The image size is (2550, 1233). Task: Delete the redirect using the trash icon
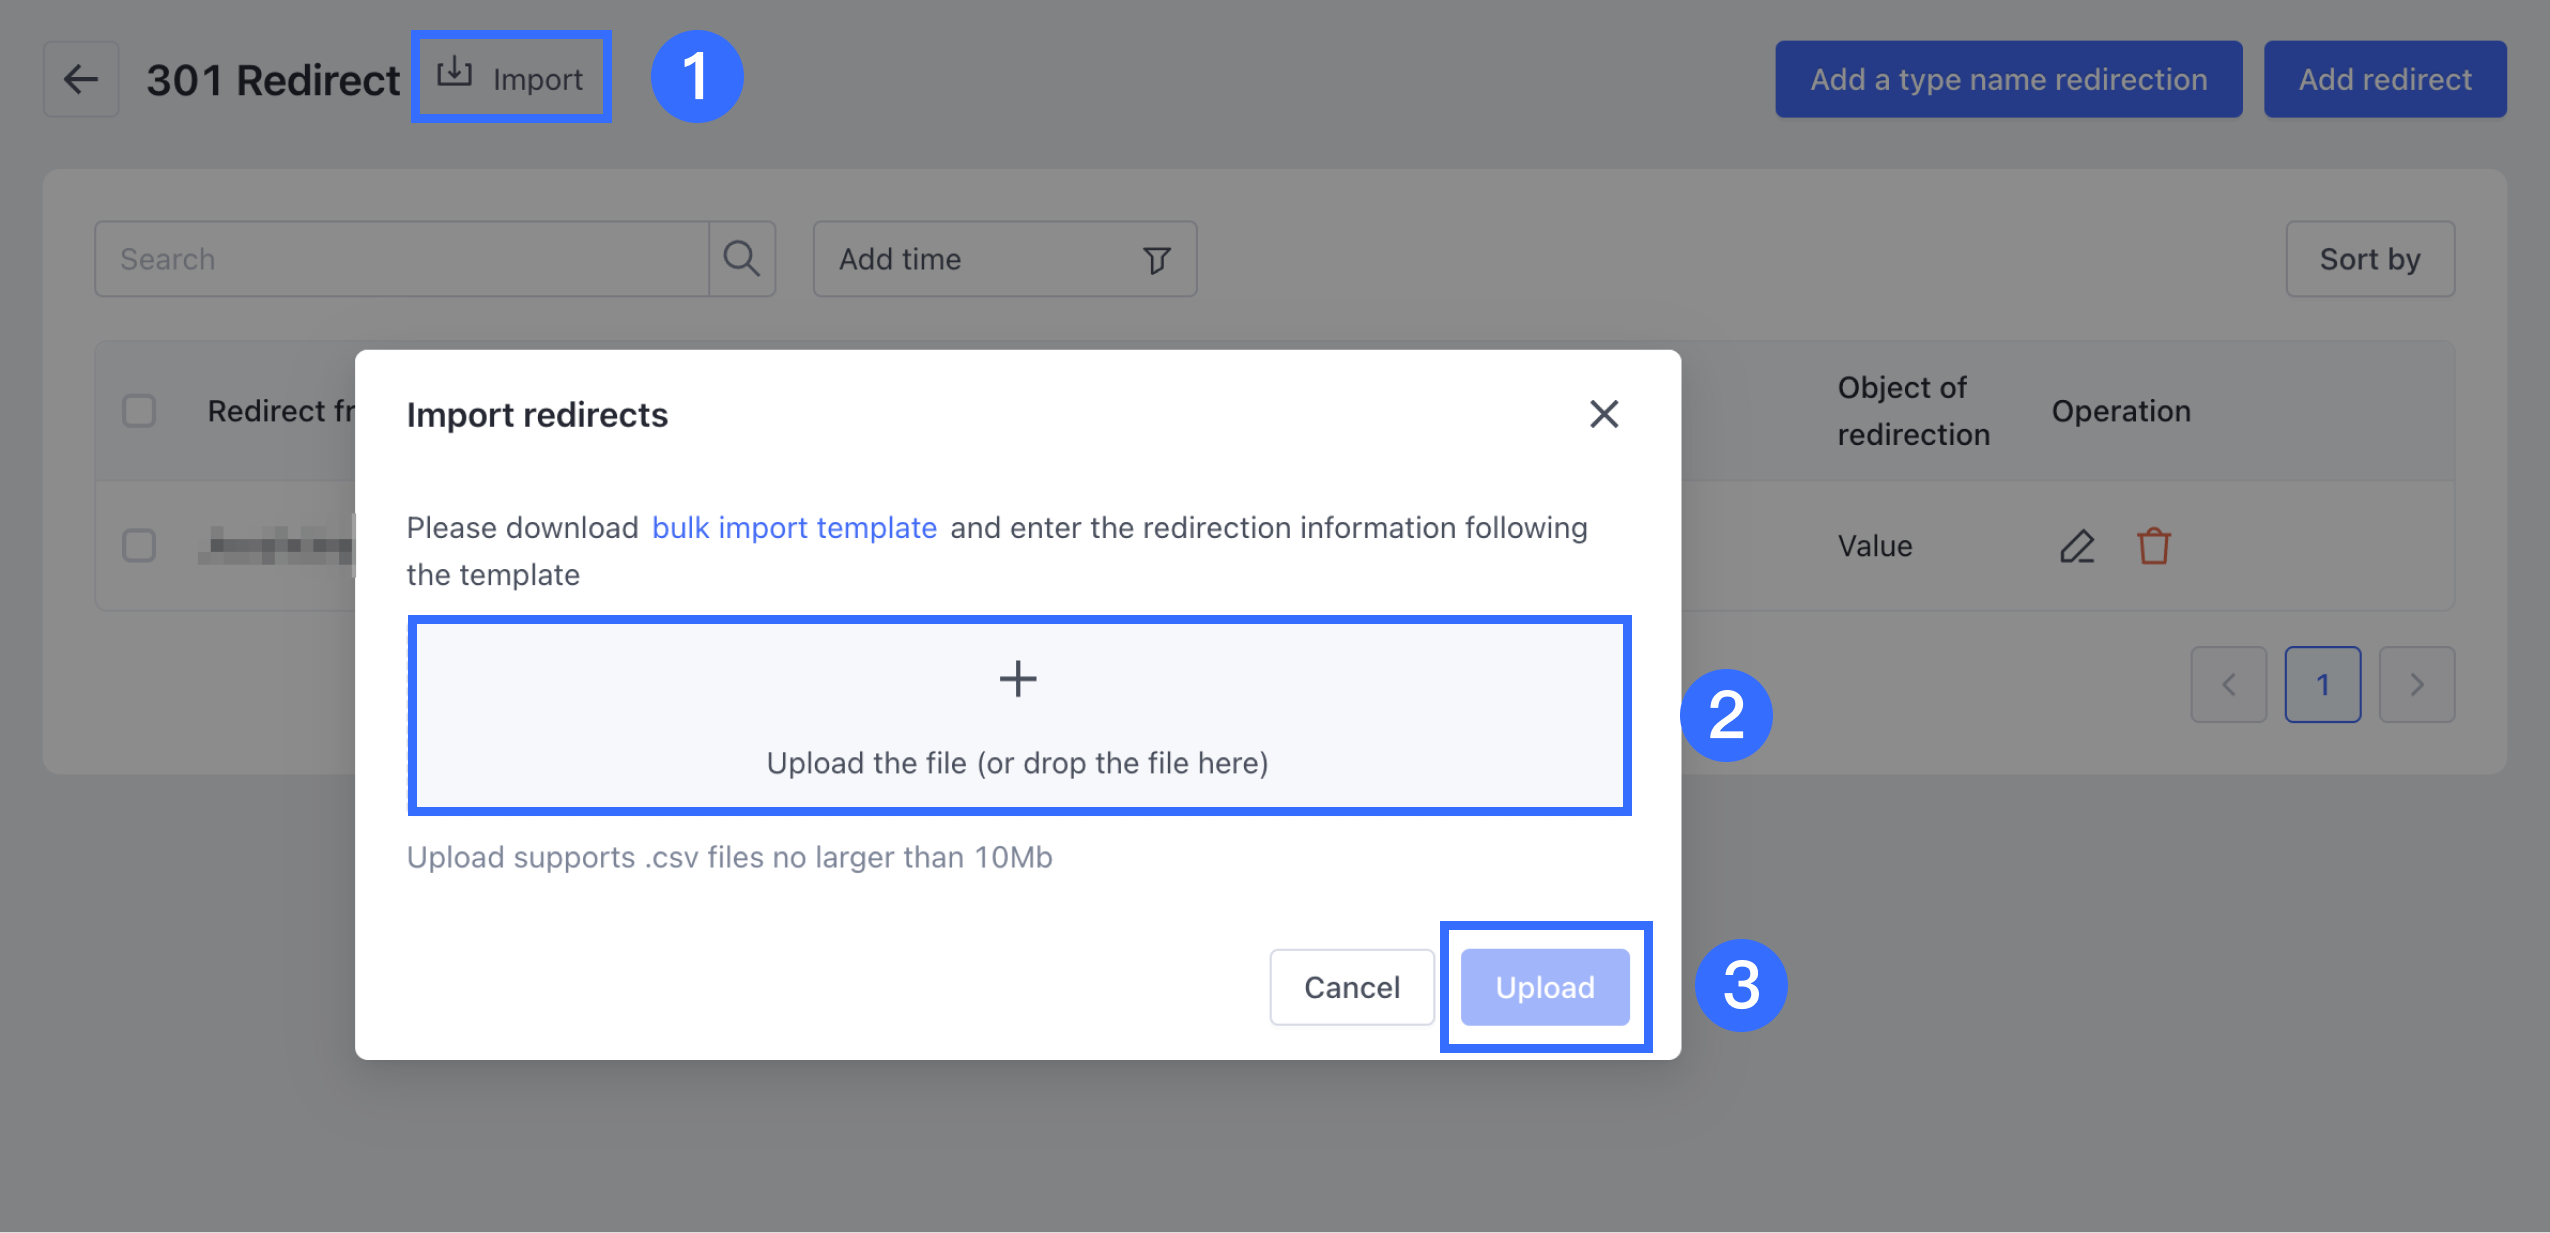click(2154, 546)
